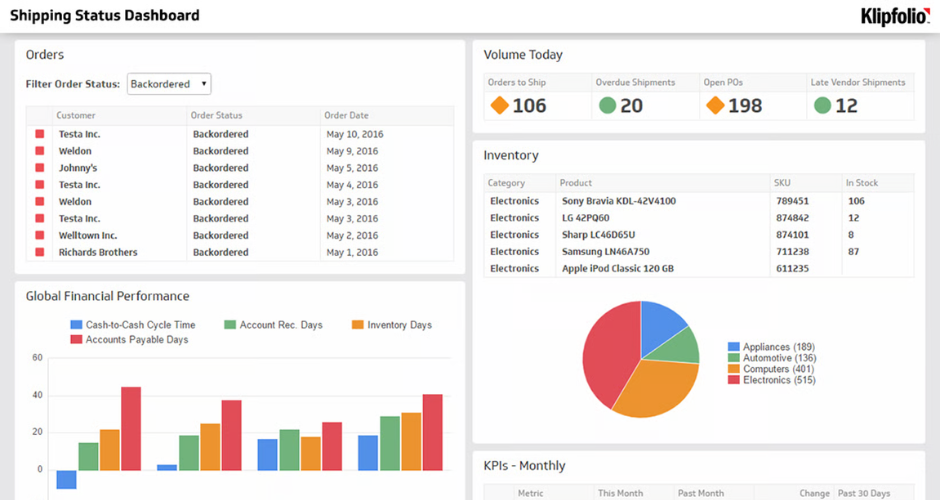Image resolution: width=940 pixels, height=500 pixels.
Task: Click orange diamond icon beside 198
Action: point(715,105)
